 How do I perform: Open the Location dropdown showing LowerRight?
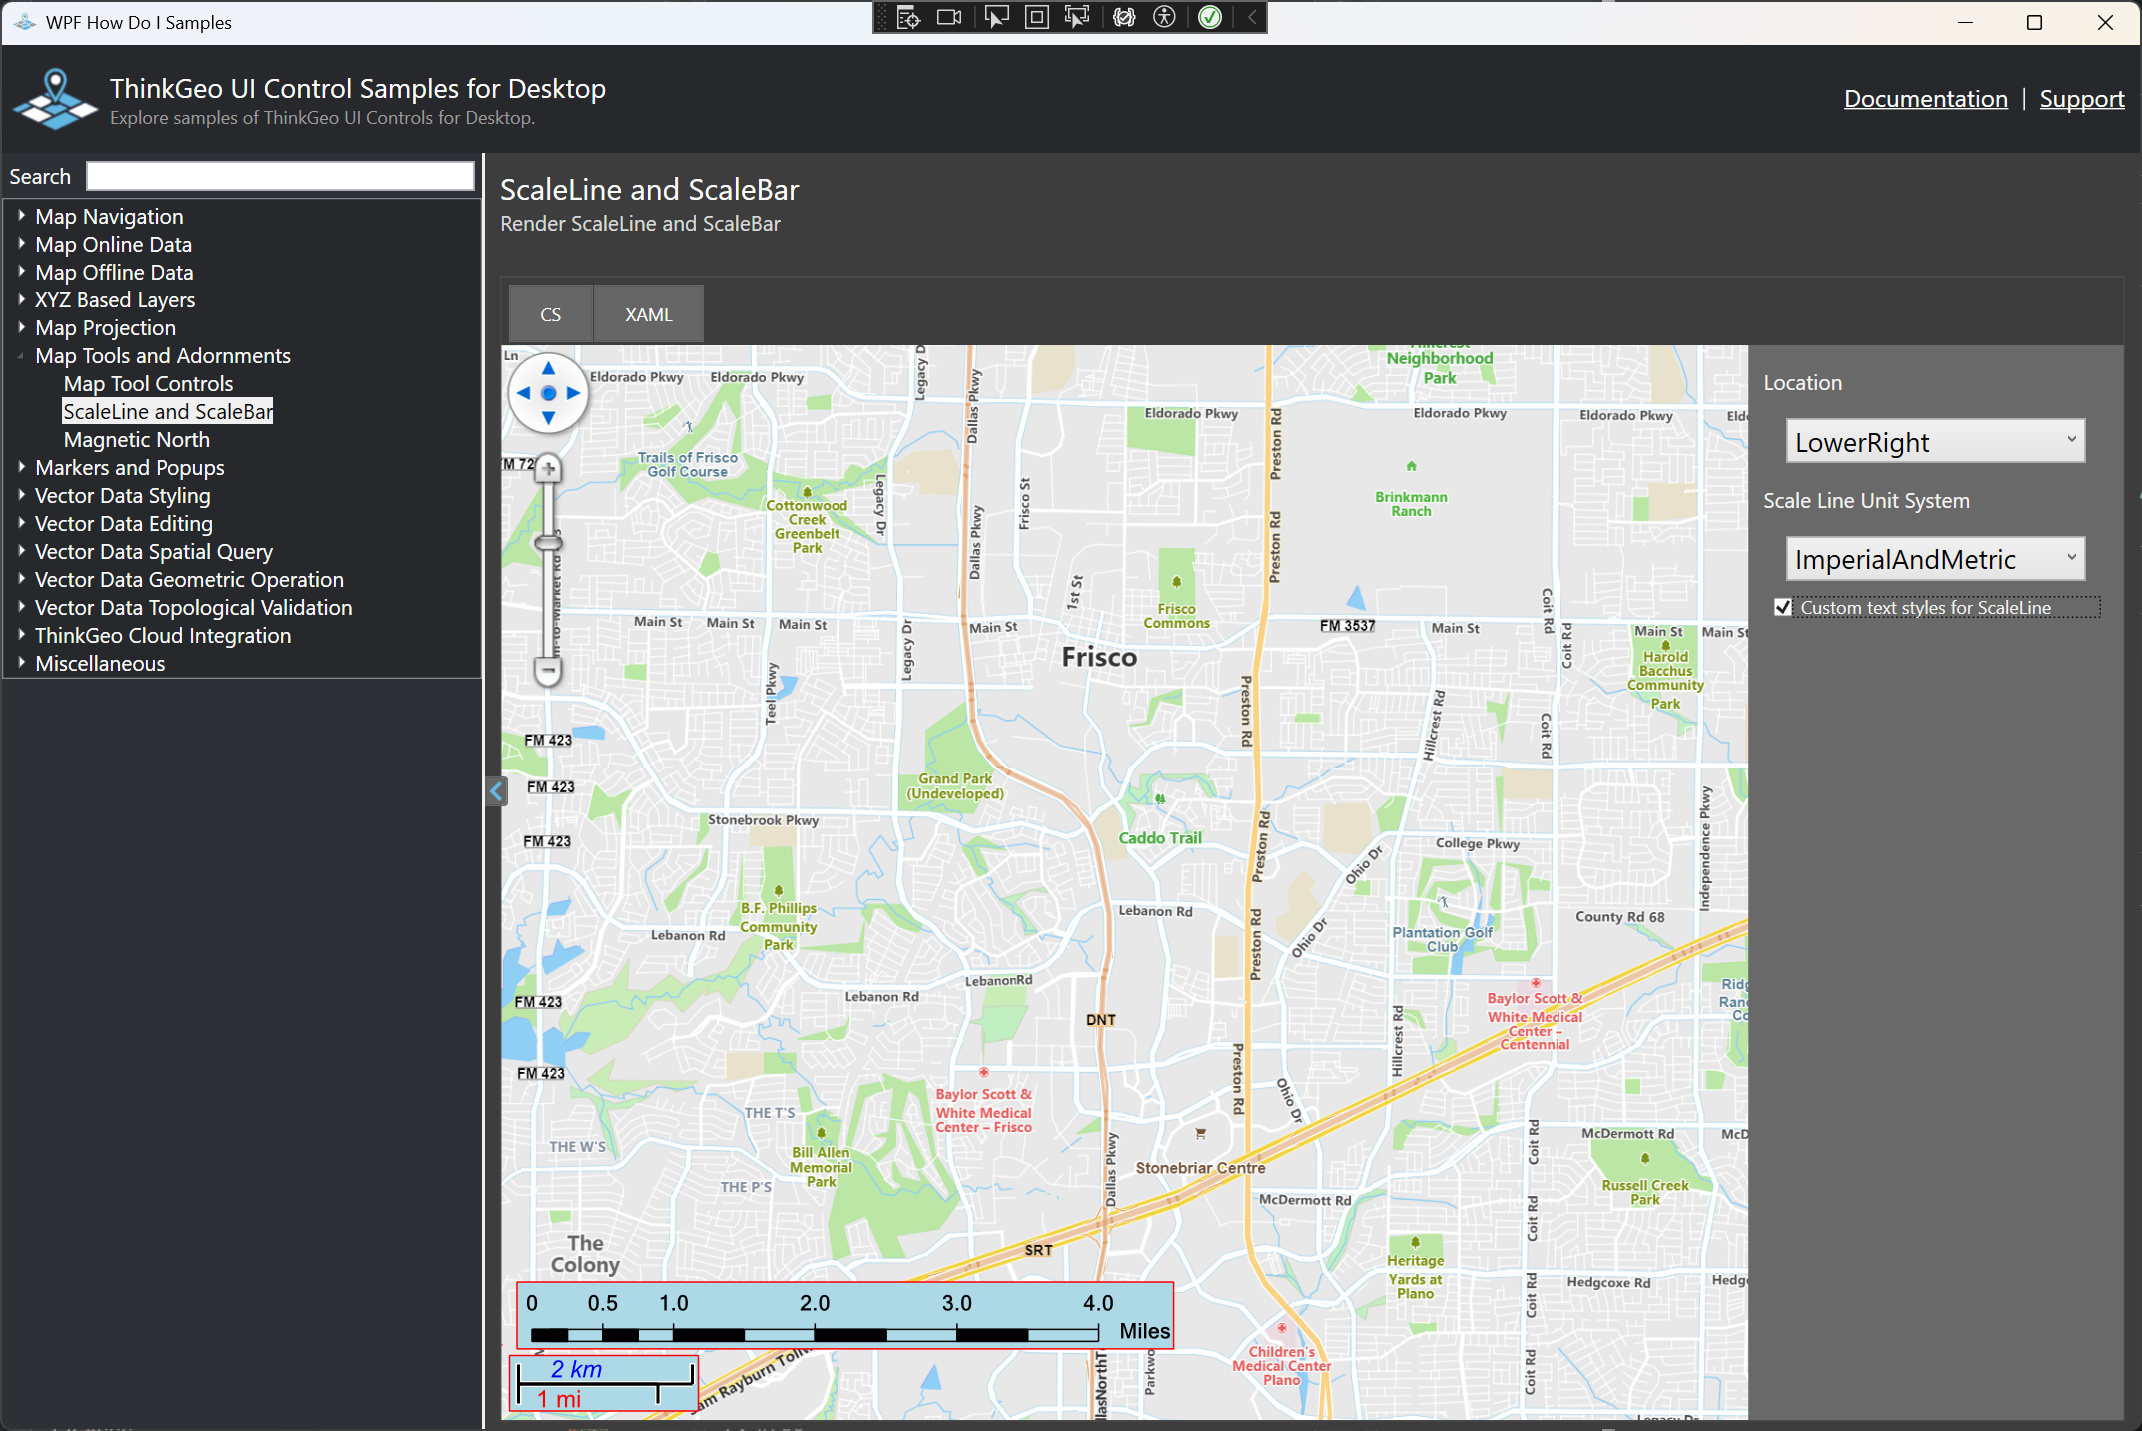coord(1935,441)
